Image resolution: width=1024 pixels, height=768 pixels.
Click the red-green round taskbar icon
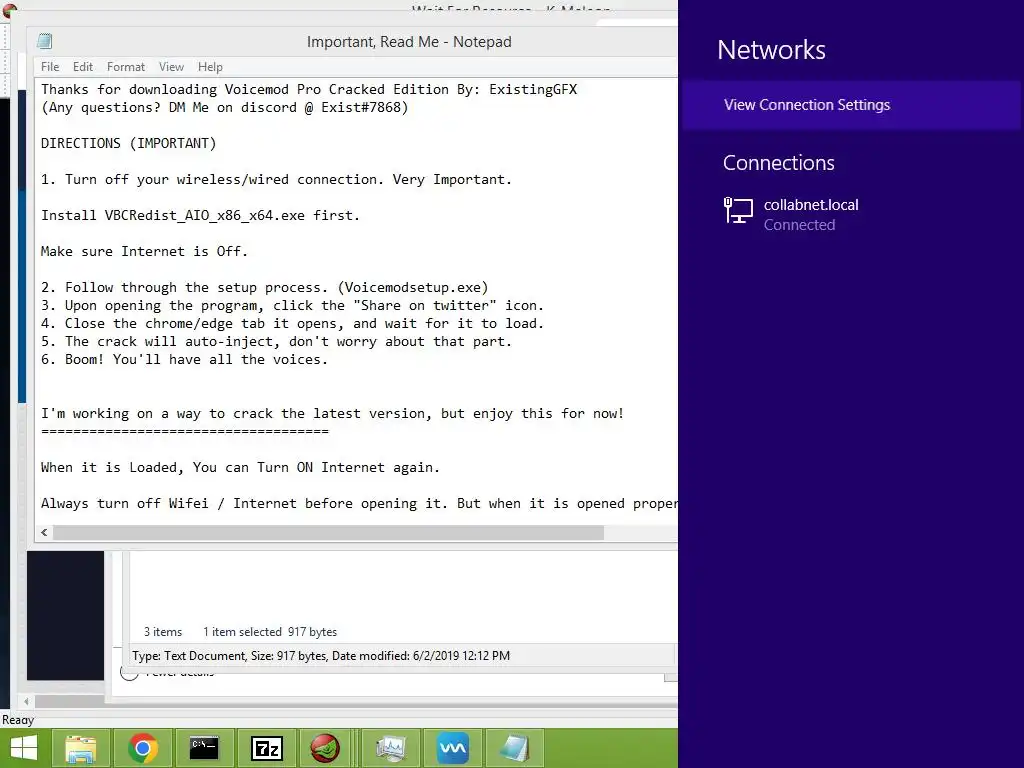coord(324,748)
